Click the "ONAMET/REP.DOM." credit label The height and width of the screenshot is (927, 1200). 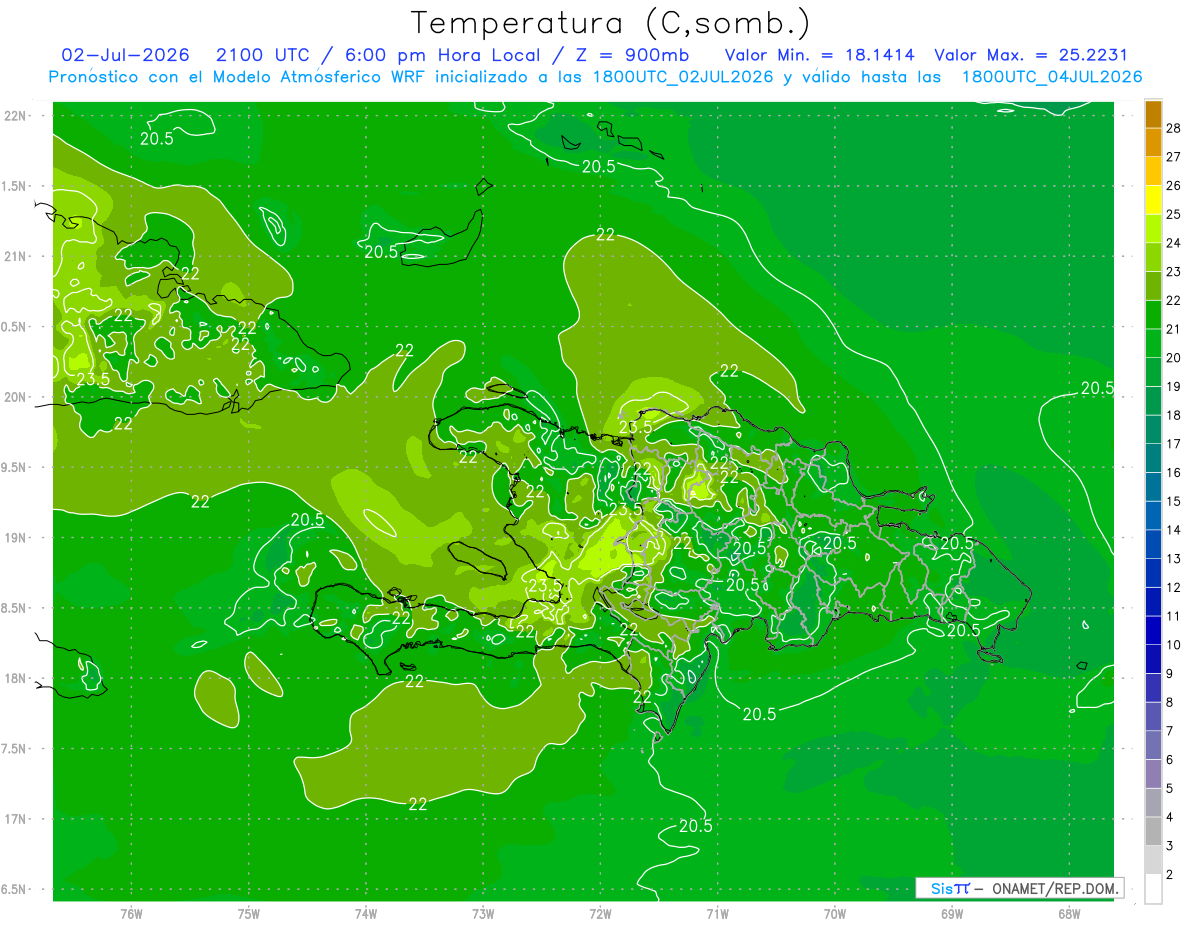(1056, 888)
